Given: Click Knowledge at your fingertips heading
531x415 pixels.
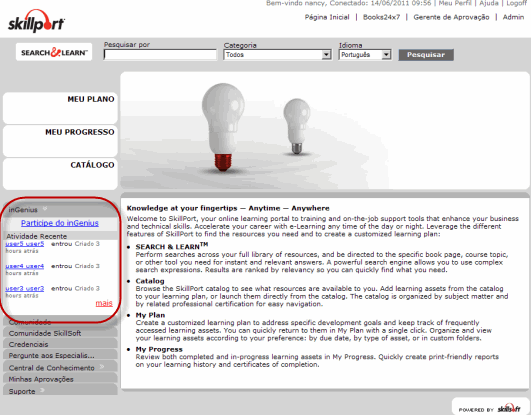Looking at the screenshot, I should coord(228,208).
